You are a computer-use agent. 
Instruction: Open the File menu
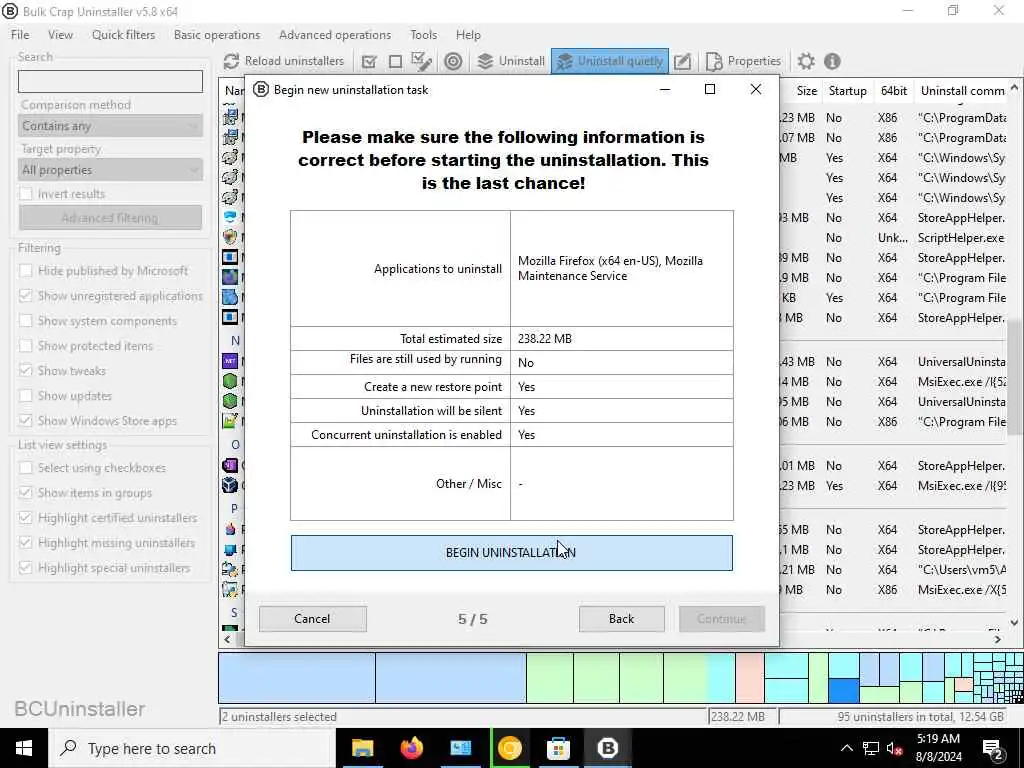point(20,35)
